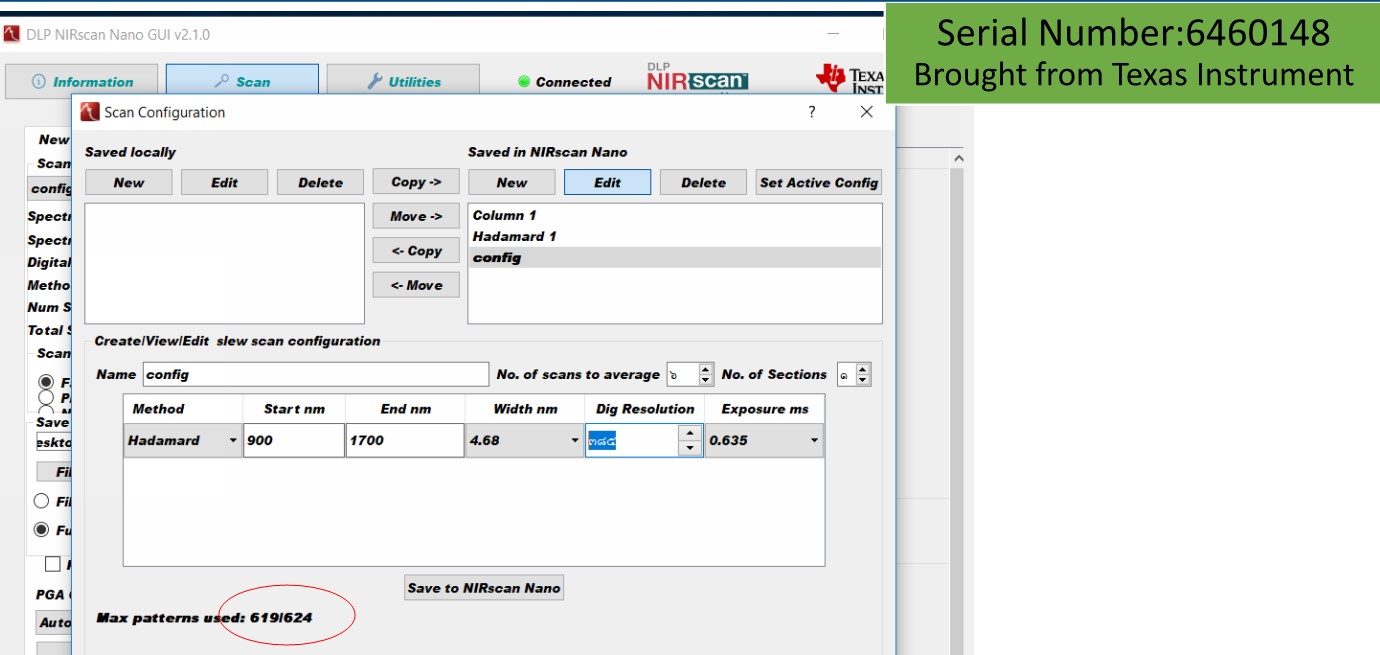Open the Information tab
The image size is (1380, 655).
click(82, 82)
